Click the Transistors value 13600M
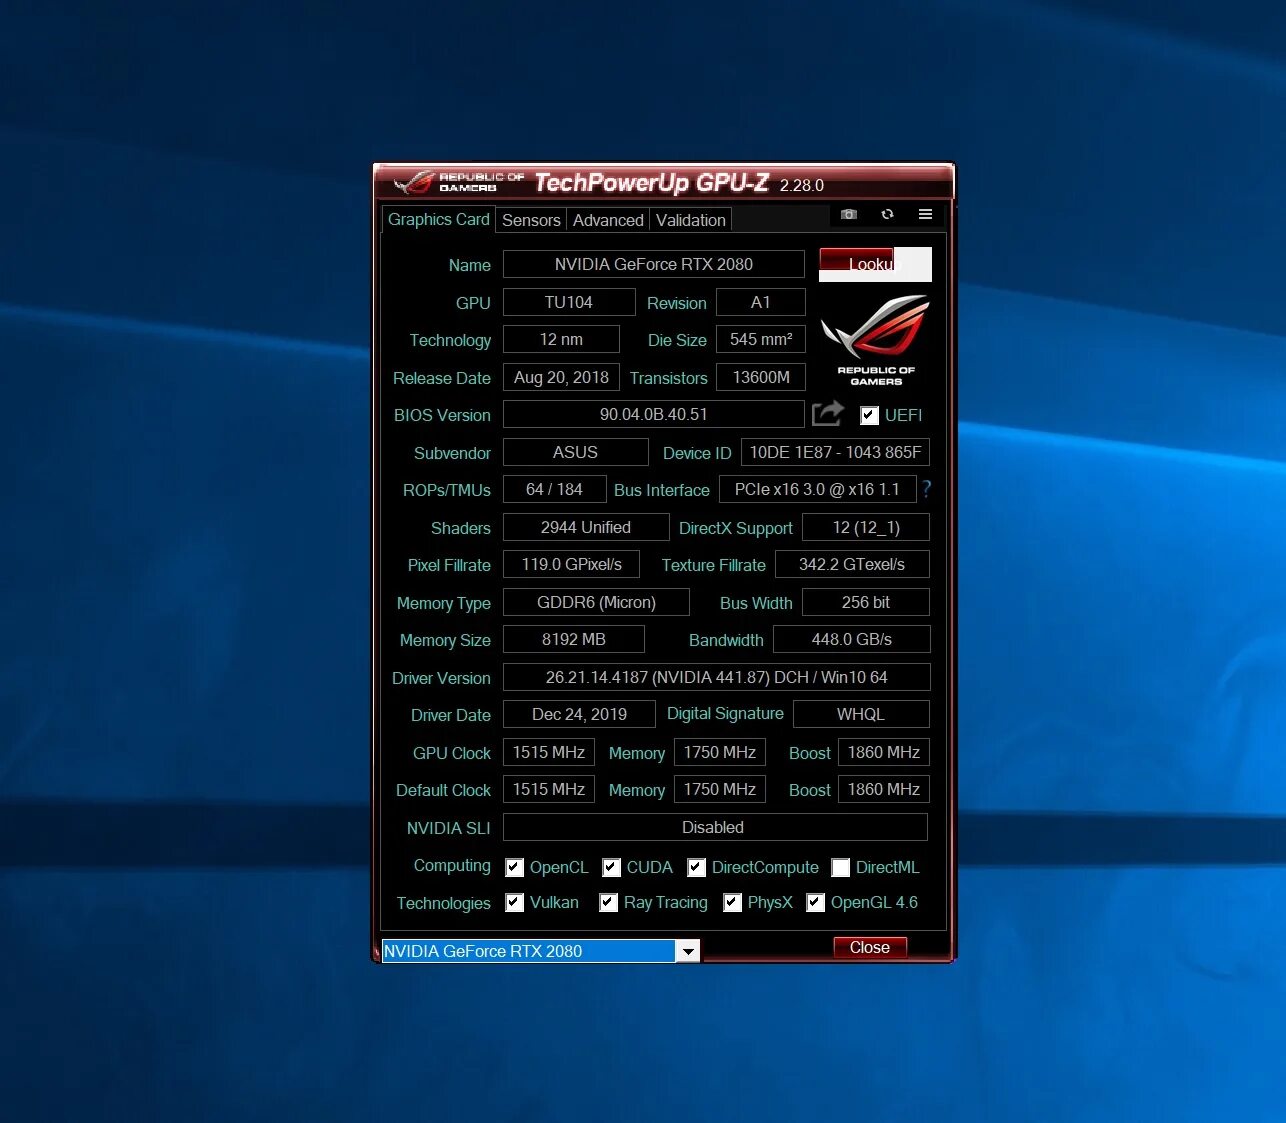Screen dimensions: 1286x1123 coord(761,377)
